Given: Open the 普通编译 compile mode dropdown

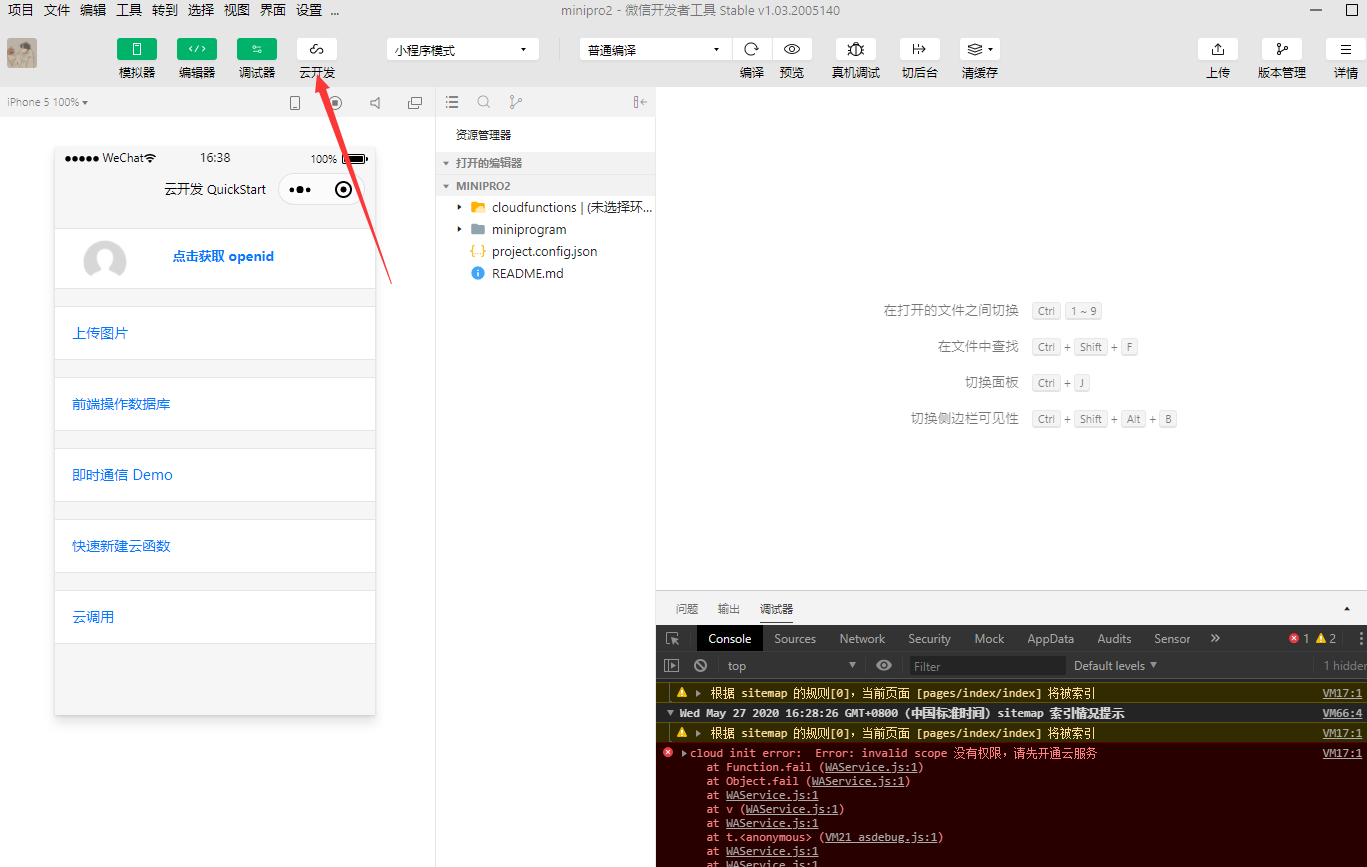Looking at the screenshot, I should point(656,49).
